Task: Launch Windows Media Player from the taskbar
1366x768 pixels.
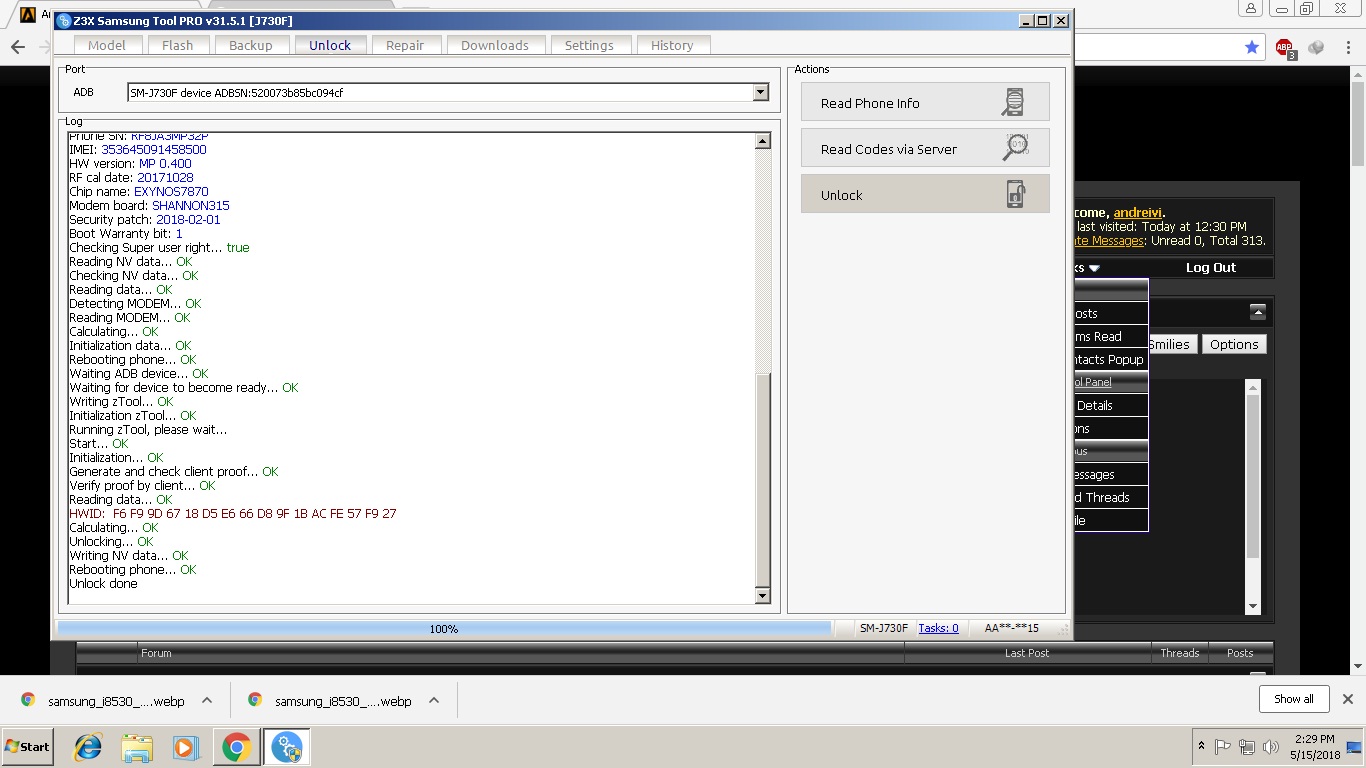Action: coord(185,747)
